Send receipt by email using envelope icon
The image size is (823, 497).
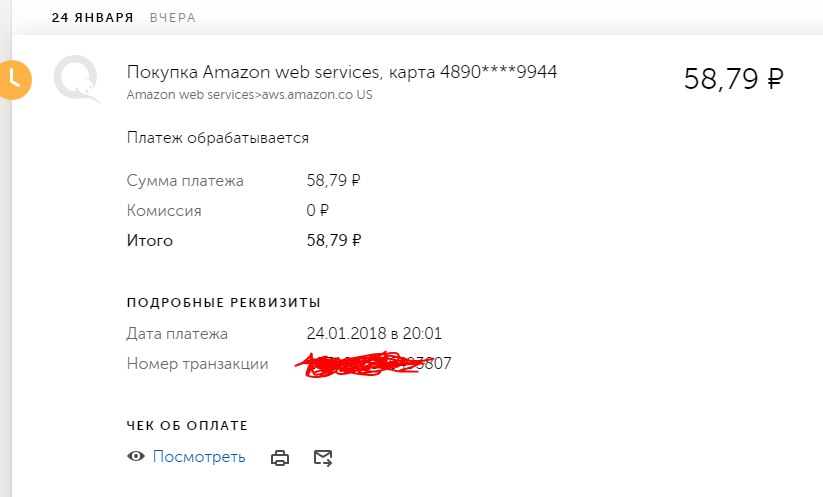pyautogui.click(x=322, y=458)
